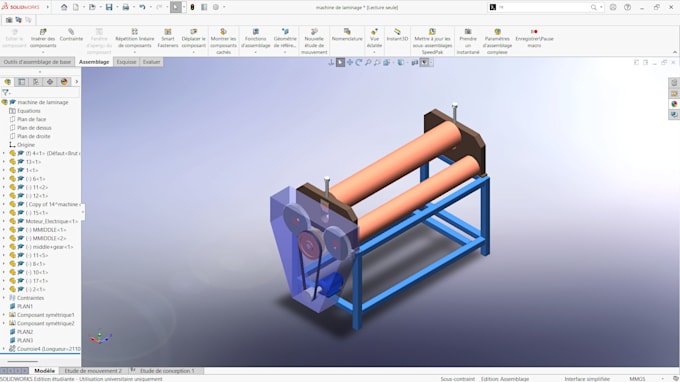This screenshot has height=382, width=680.
Task: Start a Nouvelle étude de mouvement
Action: [x=314, y=42]
